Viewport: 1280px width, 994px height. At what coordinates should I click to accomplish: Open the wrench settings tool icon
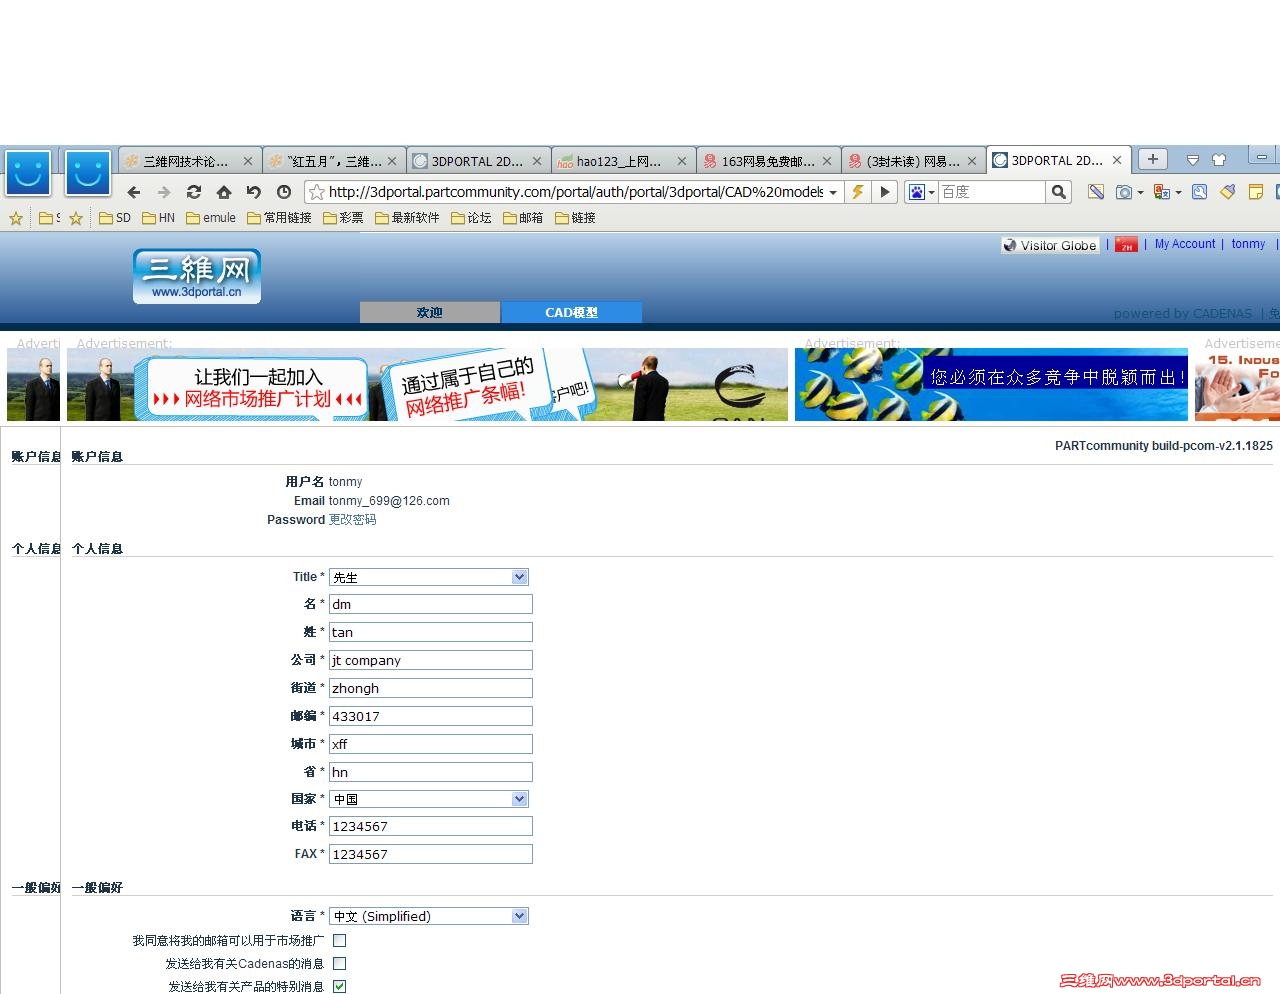pos(1199,192)
